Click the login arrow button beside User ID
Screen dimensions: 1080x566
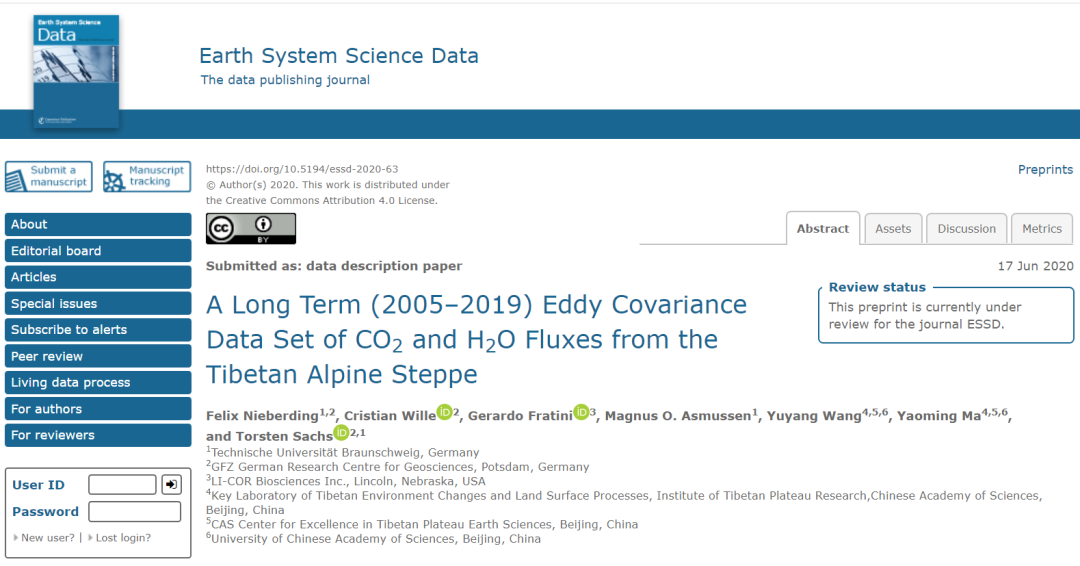171,485
